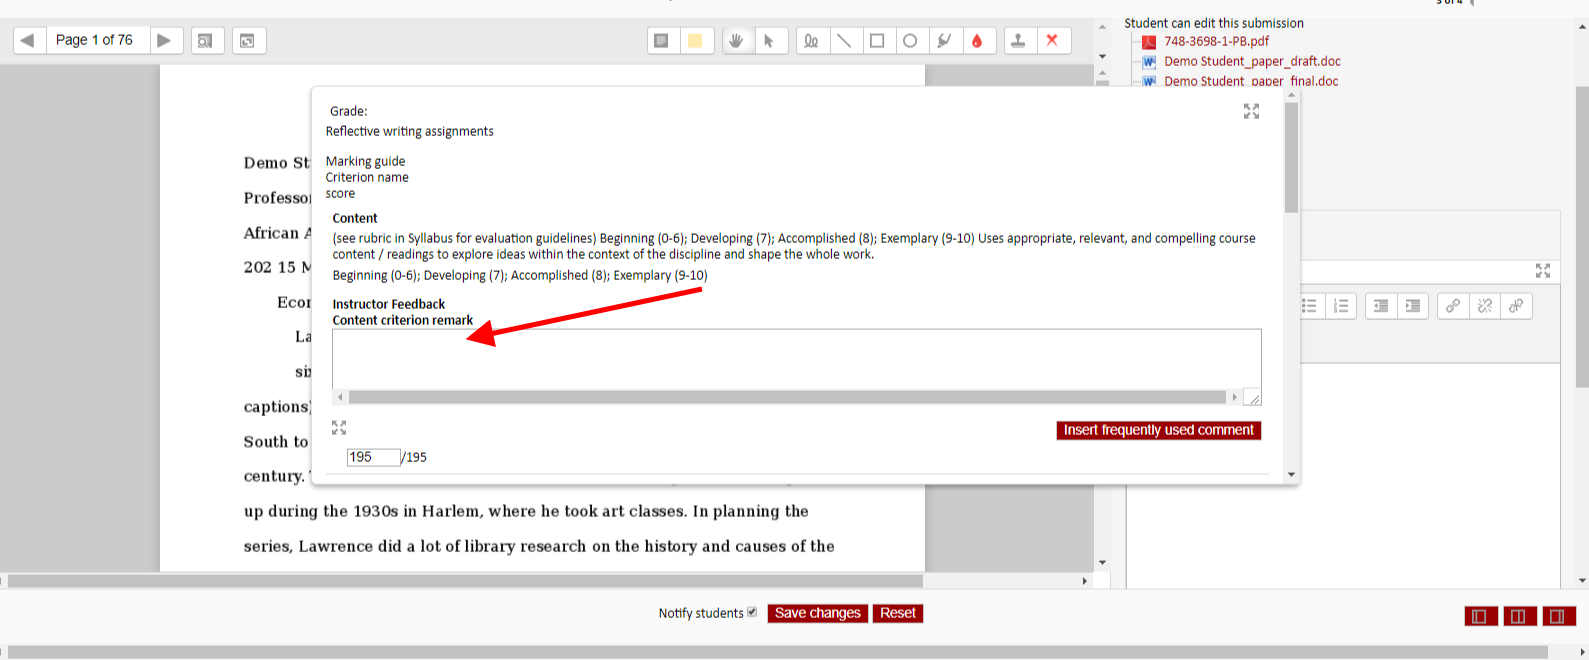Click the outdent button in the editor
1589x660 pixels.
[x=1380, y=306]
